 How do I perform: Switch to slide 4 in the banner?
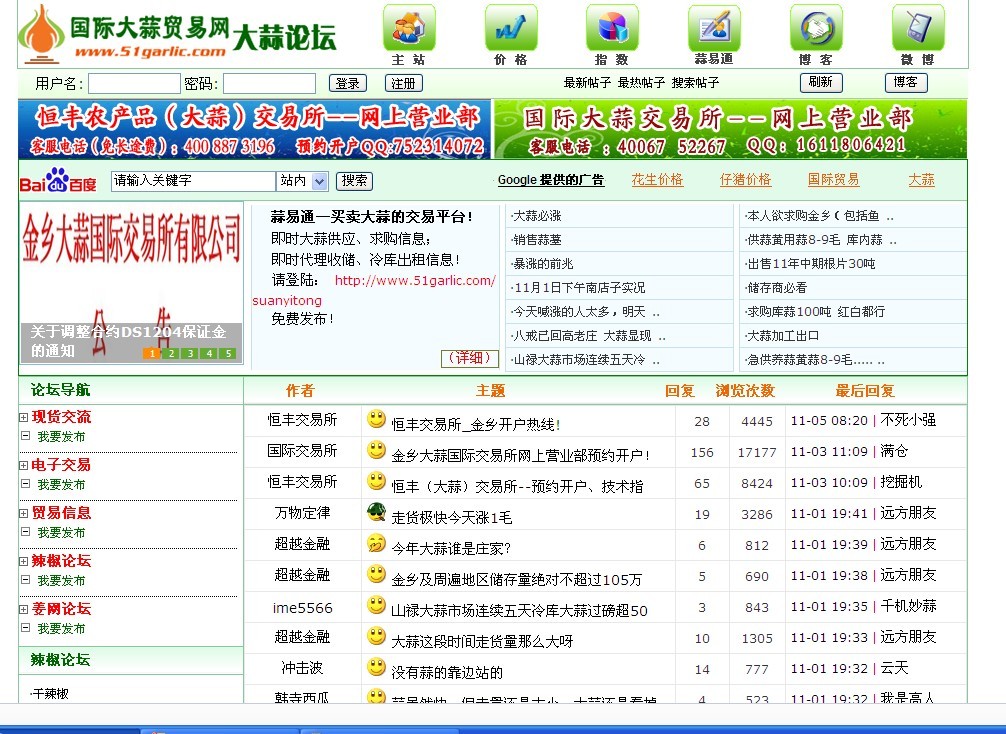(x=209, y=353)
